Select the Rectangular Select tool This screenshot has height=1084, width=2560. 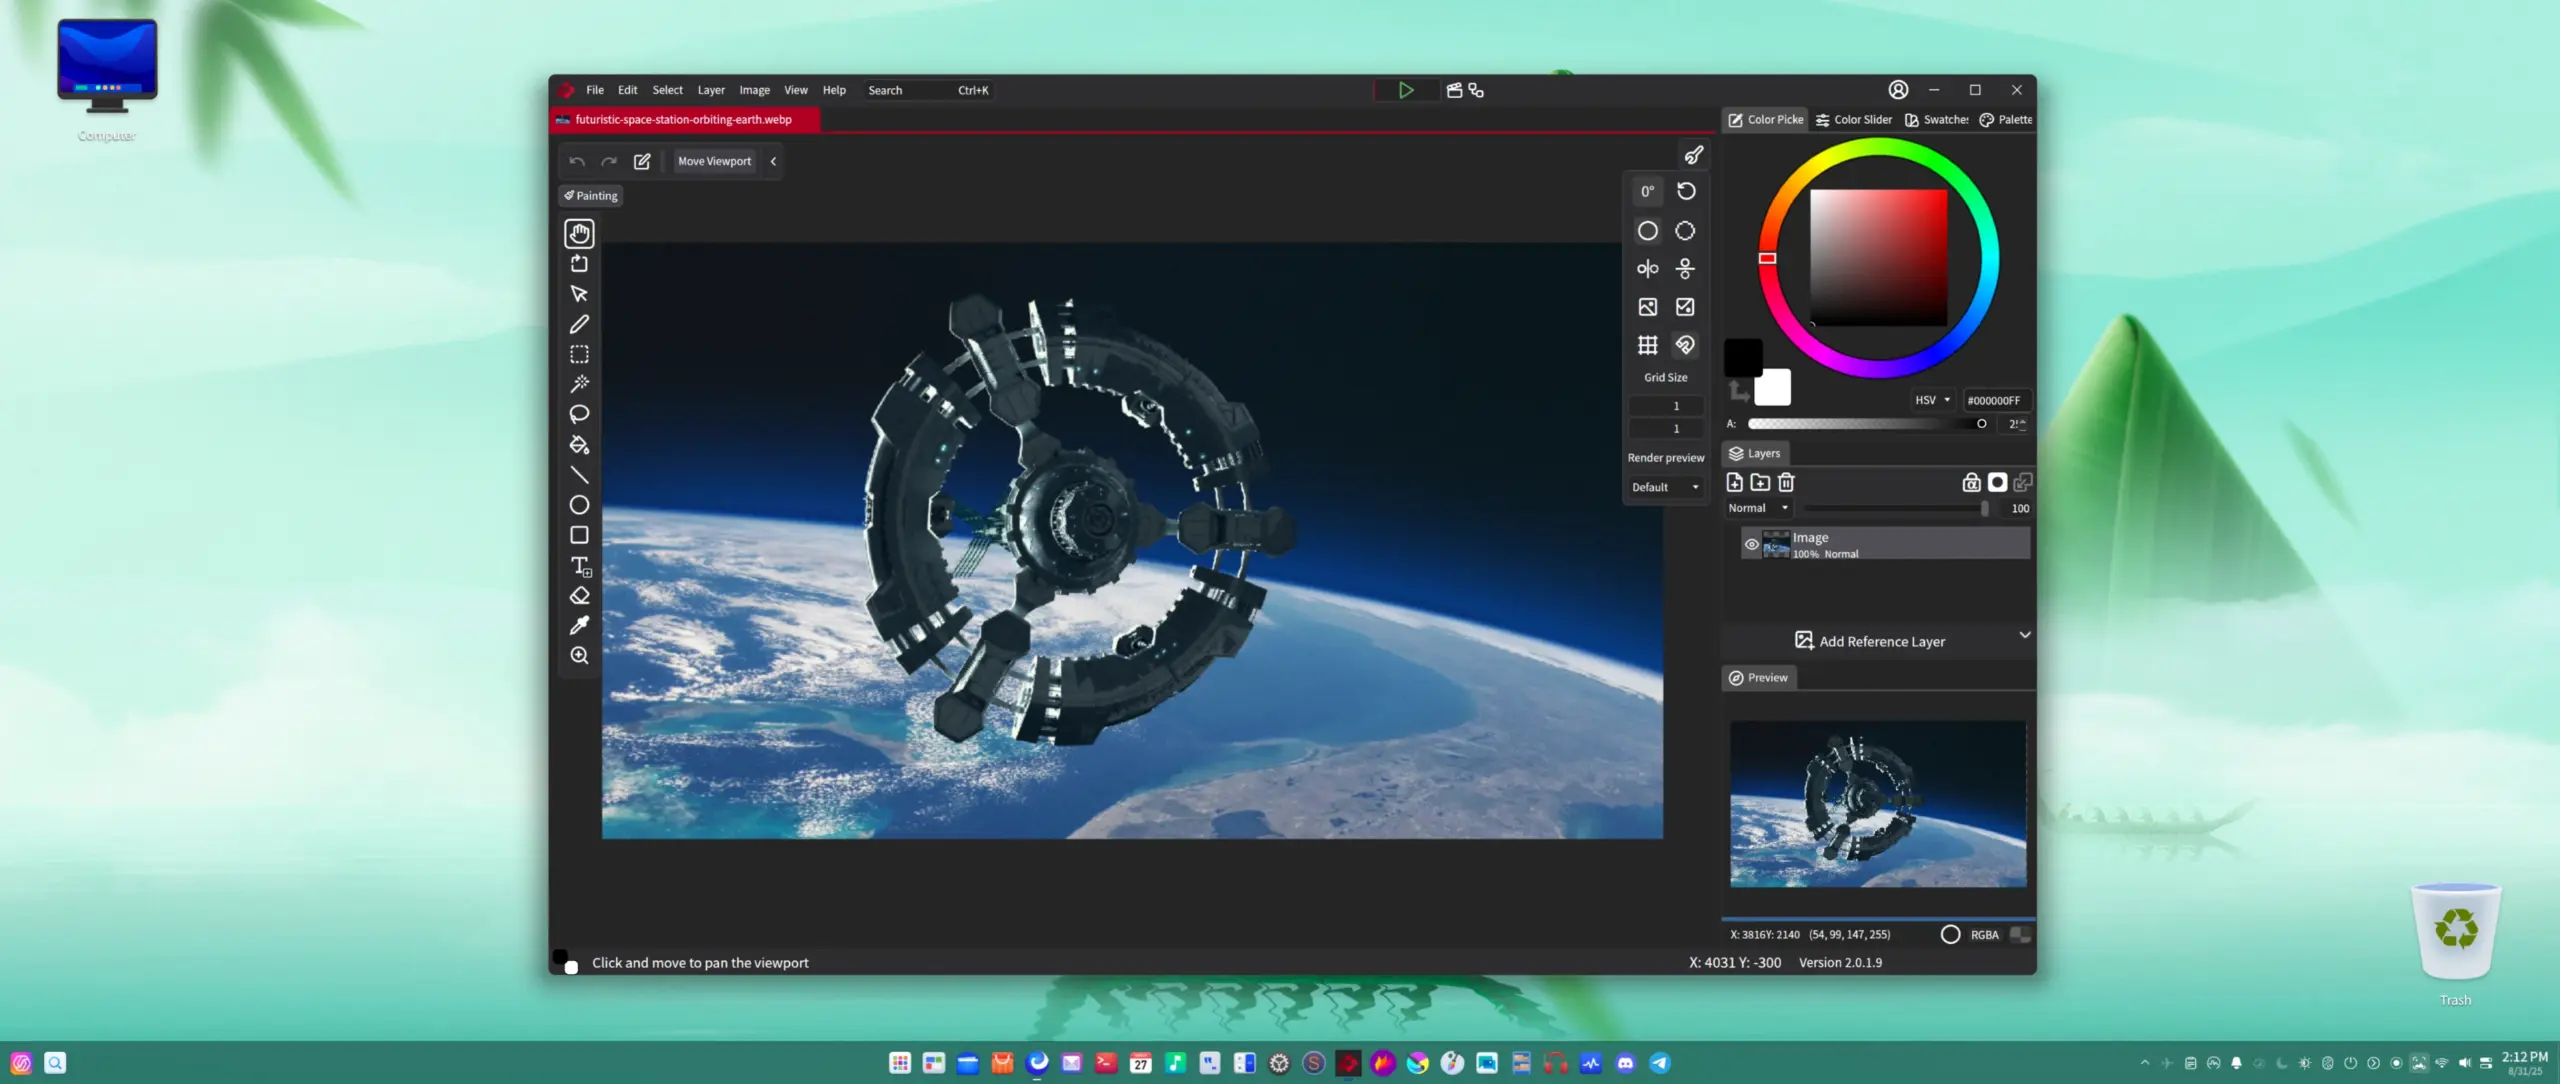click(579, 354)
